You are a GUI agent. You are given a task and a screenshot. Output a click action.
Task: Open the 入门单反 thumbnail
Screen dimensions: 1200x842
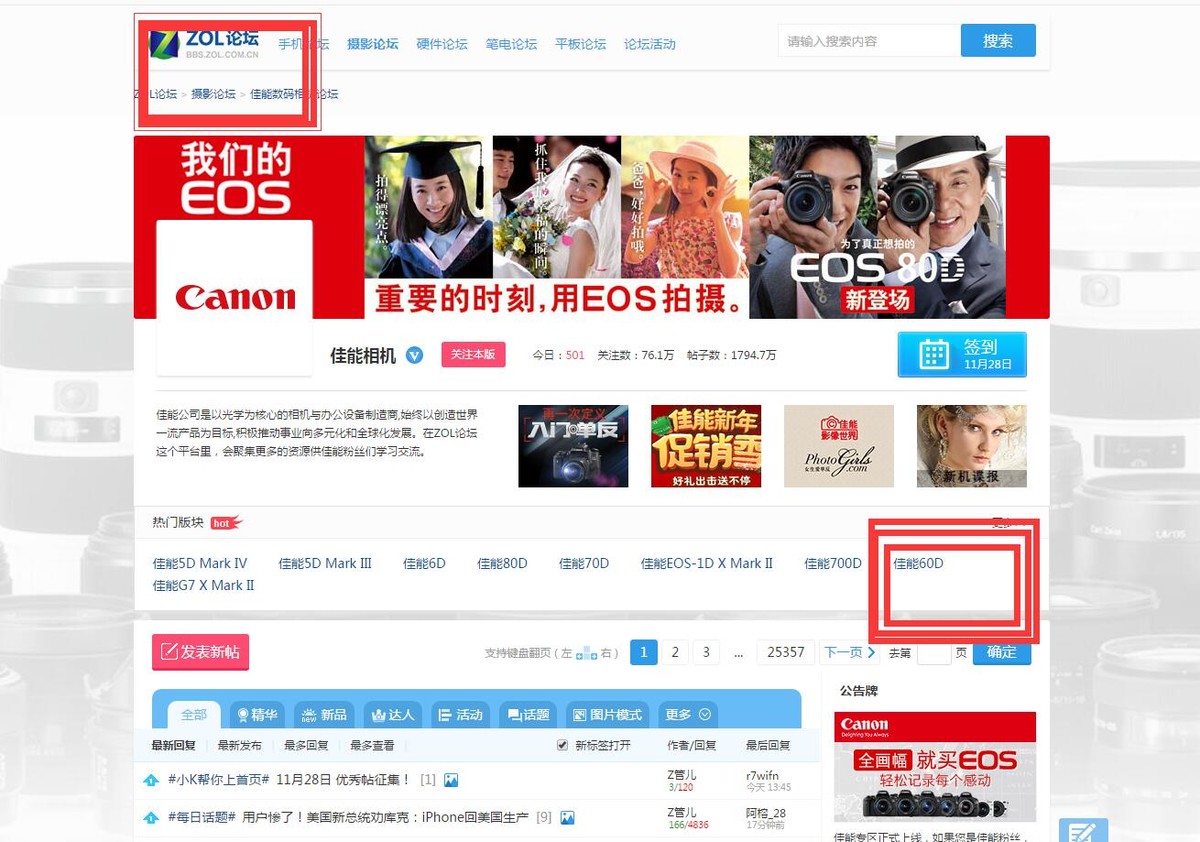[573, 446]
